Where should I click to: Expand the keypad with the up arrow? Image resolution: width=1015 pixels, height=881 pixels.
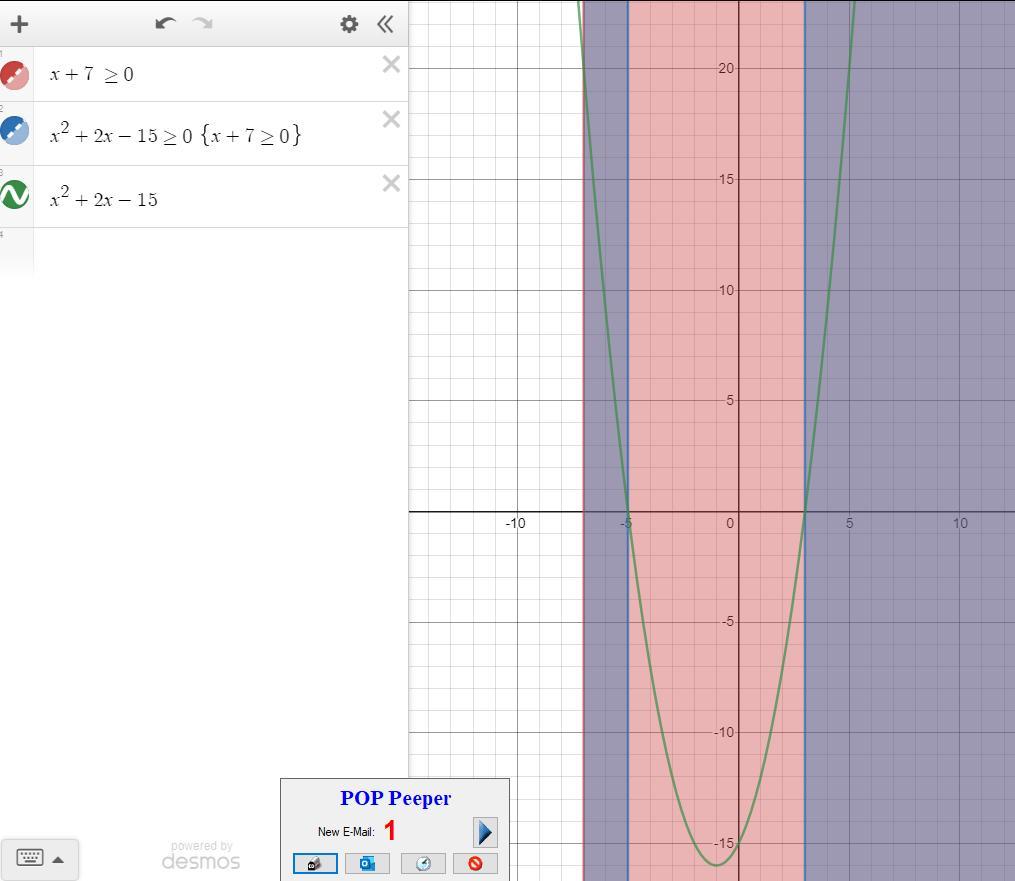tap(58, 860)
